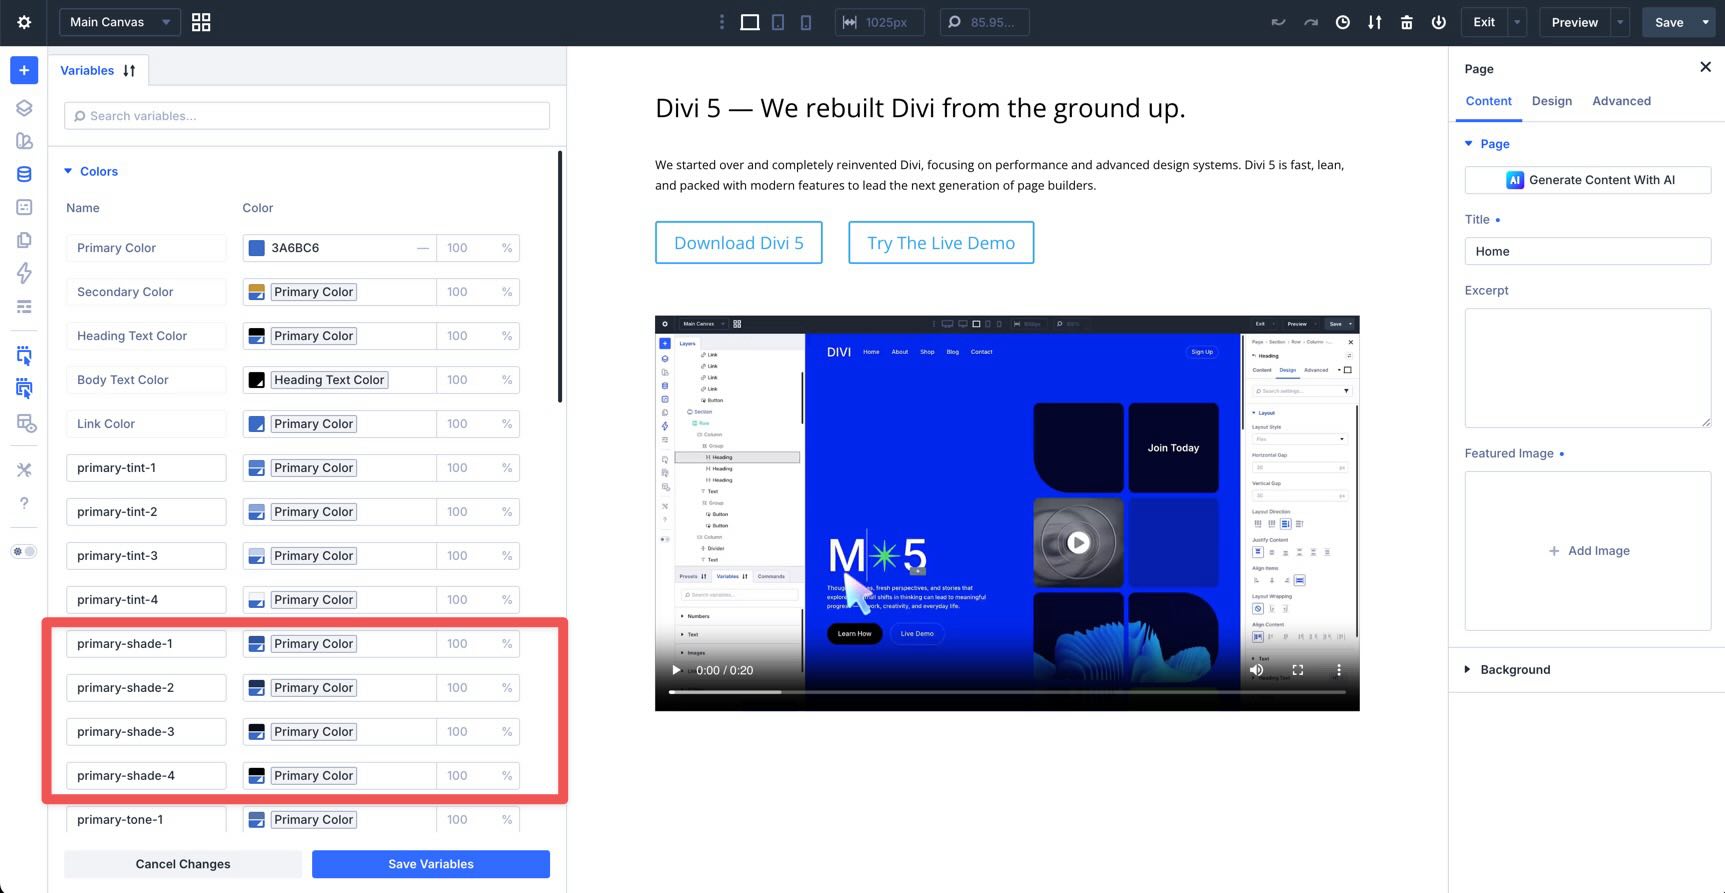Open the Main Canvas dropdown
This screenshot has width=1725, height=893.
coord(120,22)
